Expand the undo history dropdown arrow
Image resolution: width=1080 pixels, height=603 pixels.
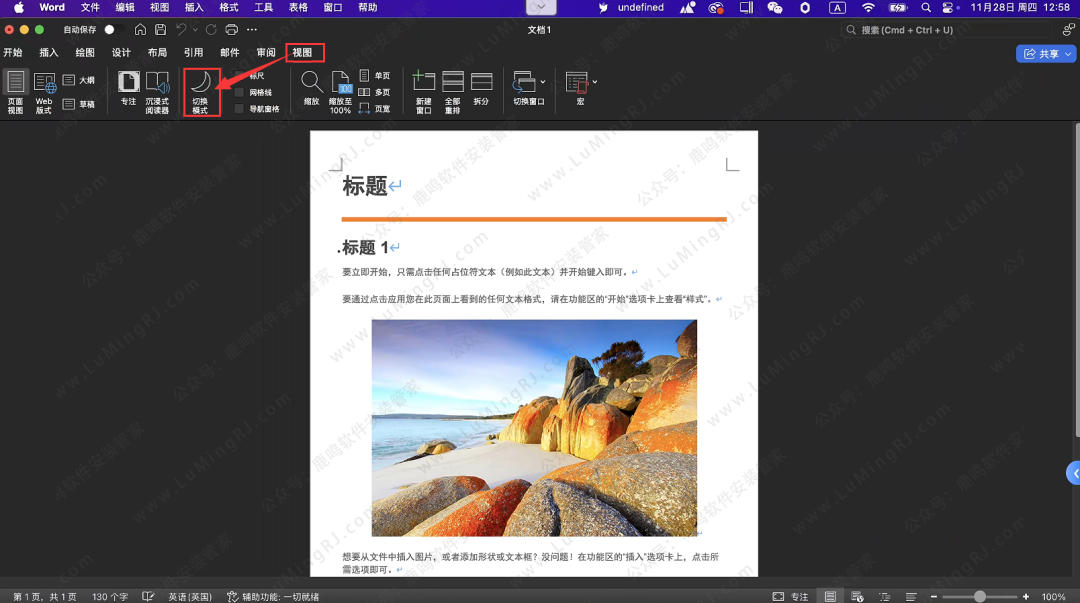pyautogui.click(x=195, y=30)
